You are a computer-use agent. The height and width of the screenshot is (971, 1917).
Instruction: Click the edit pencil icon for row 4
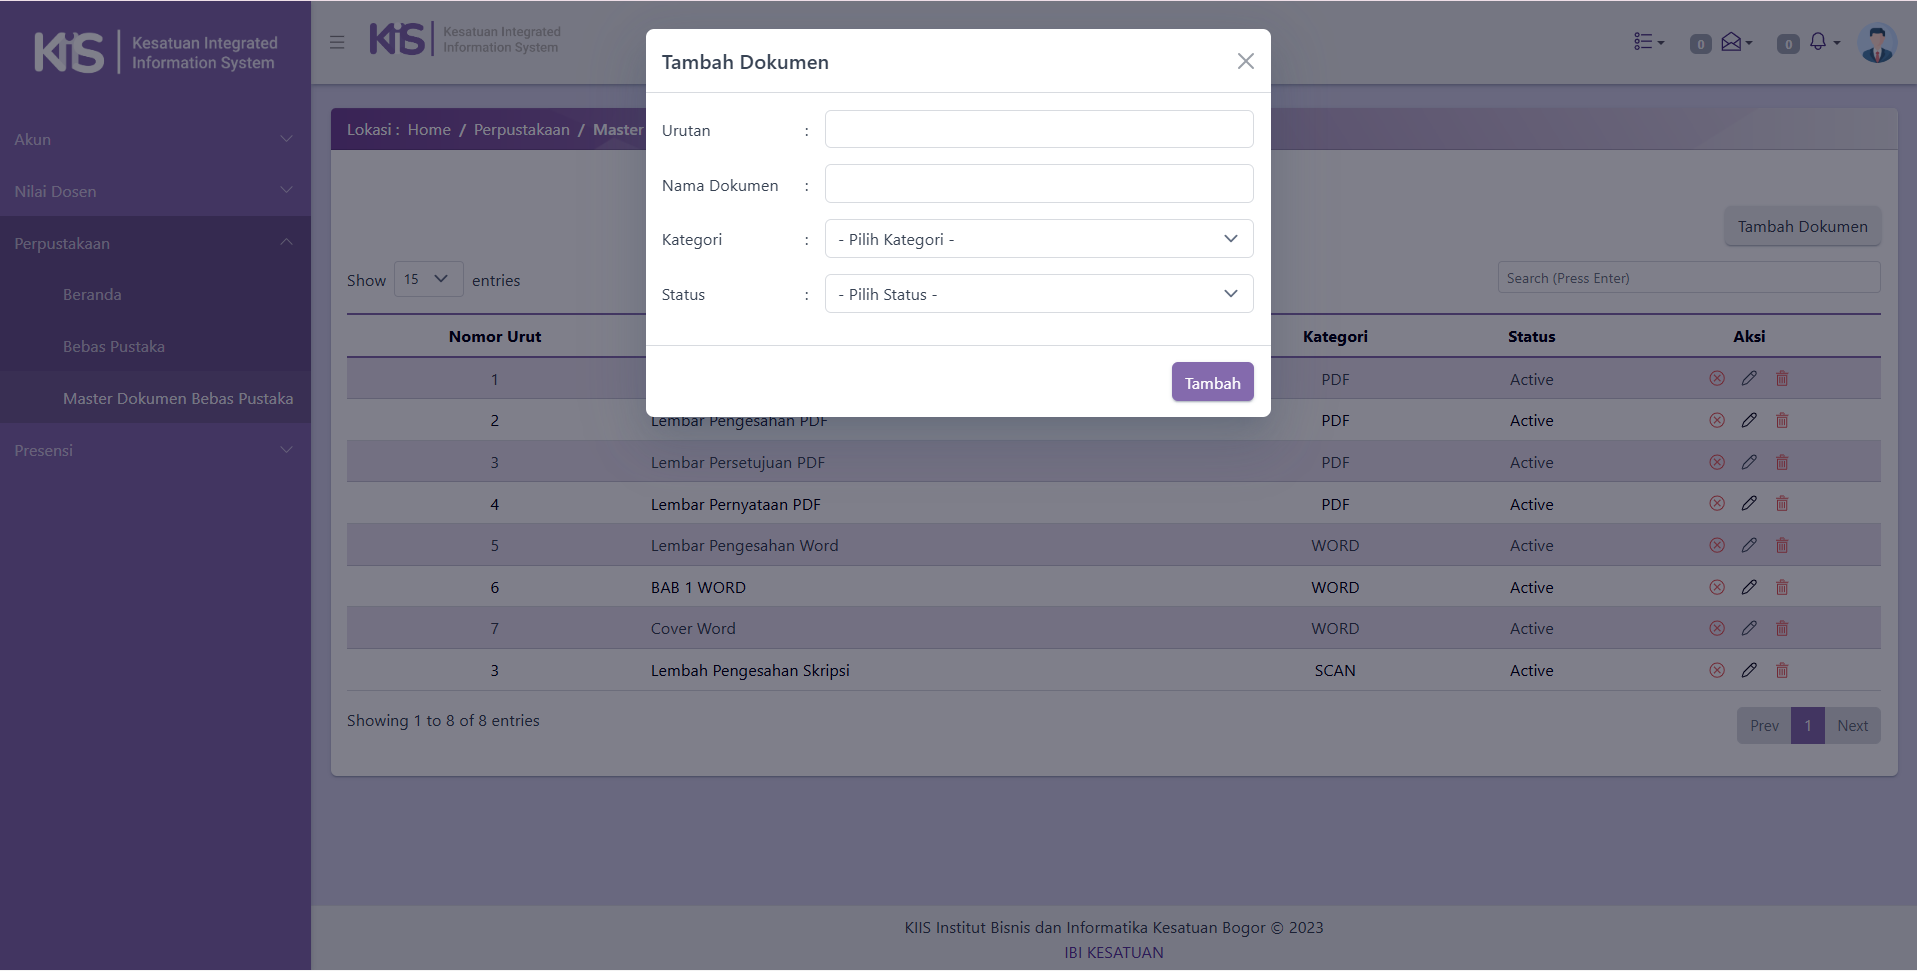(x=1749, y=504)
